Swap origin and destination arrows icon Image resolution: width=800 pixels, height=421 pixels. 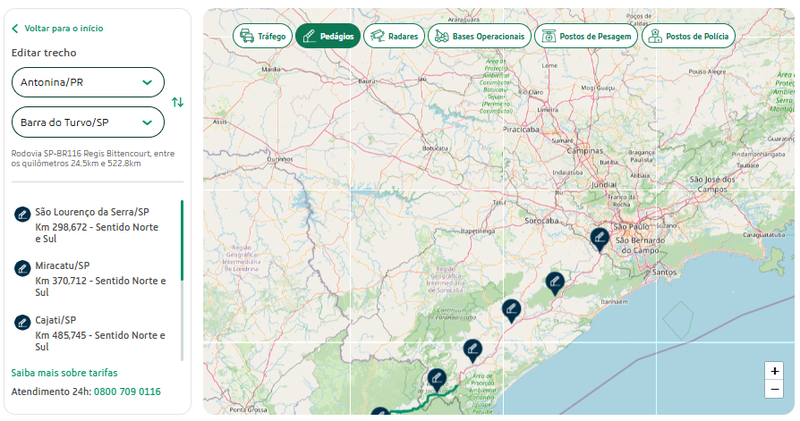tap(177, 102)
